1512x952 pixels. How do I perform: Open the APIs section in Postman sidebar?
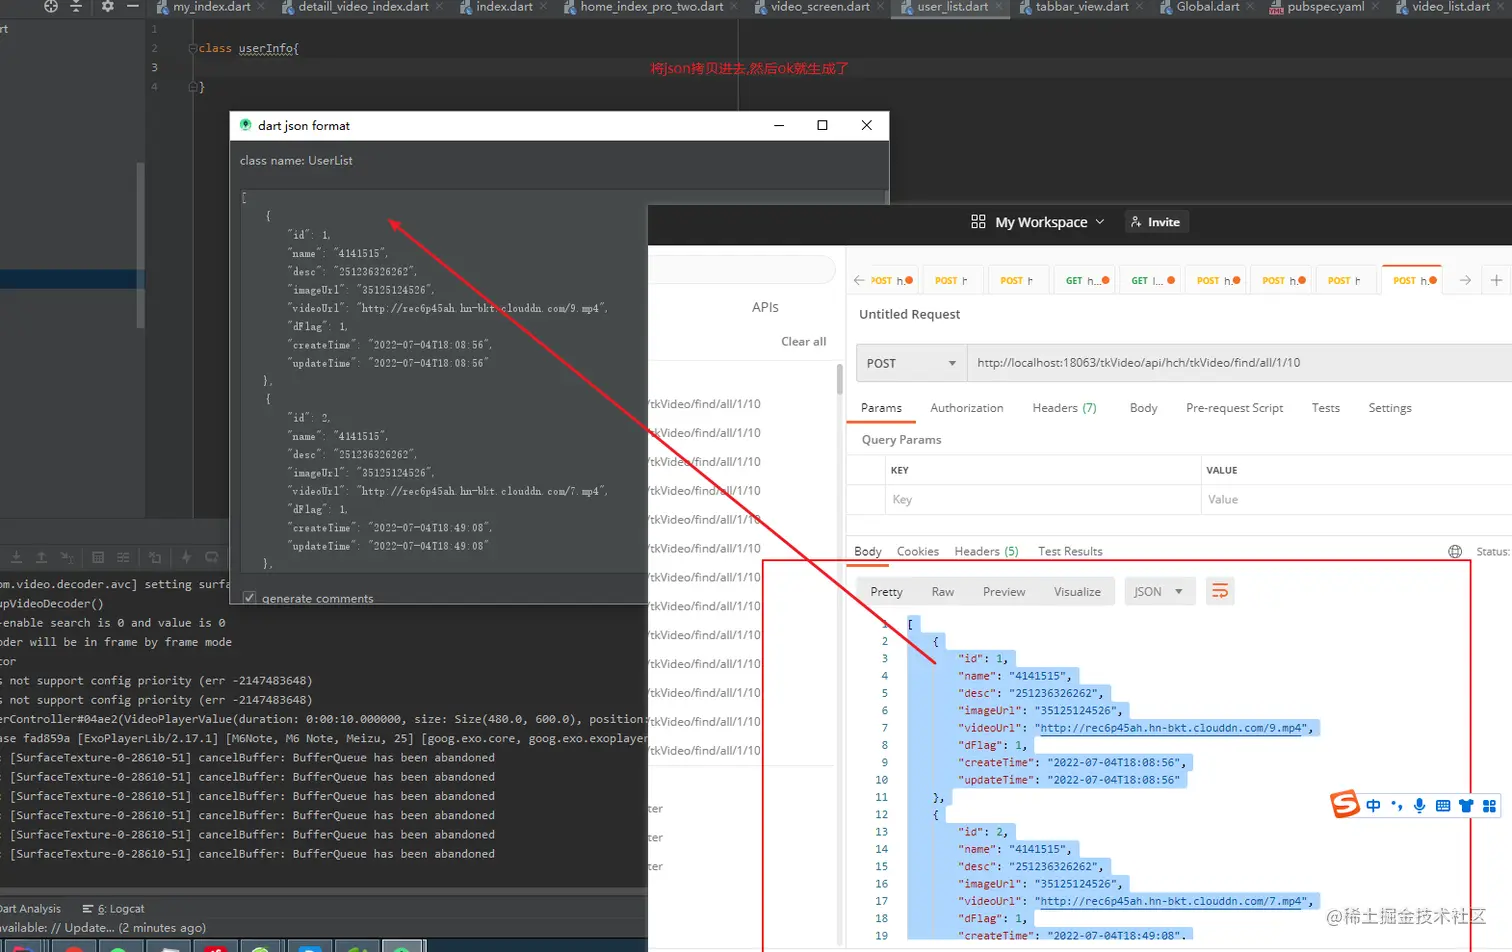[765, 307]
